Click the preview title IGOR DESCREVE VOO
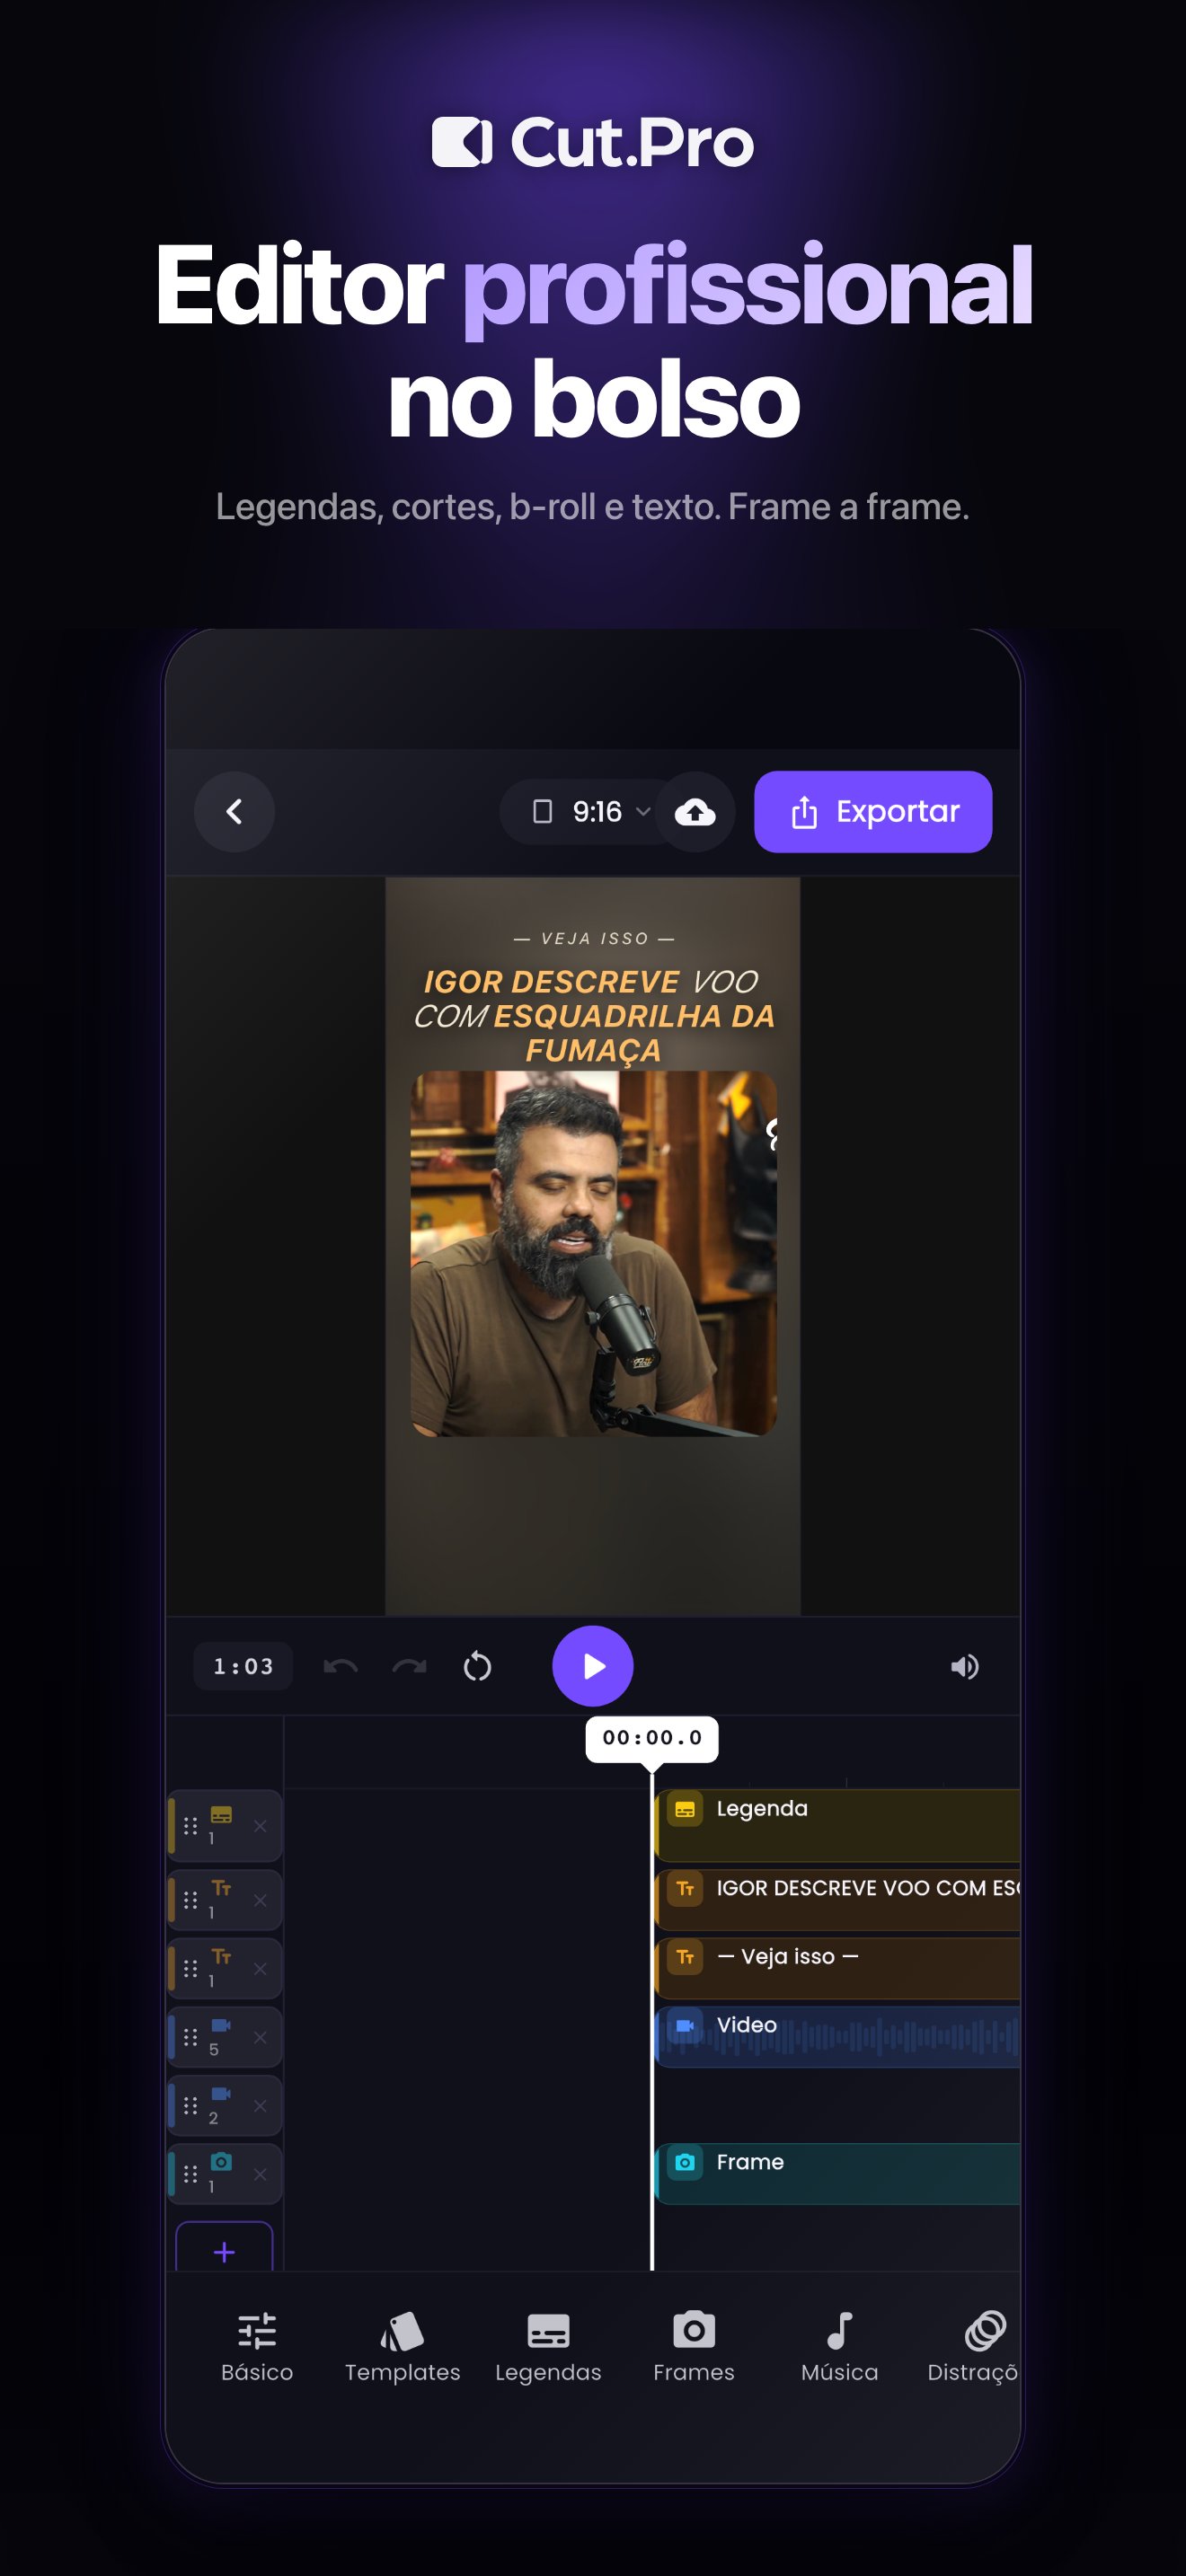This screenshot has height=2576, width=1186. (594, 1015)
